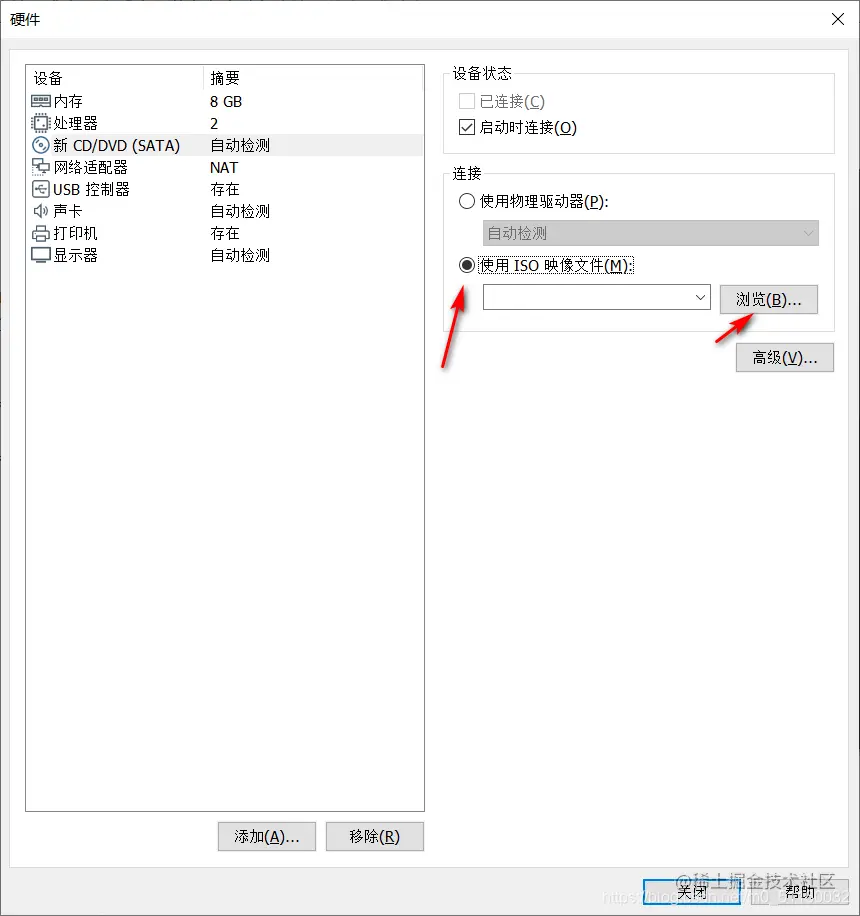Click the 移除(R) remove device button
This screenshot has height=916, width=860.
(x=374, y=837)
